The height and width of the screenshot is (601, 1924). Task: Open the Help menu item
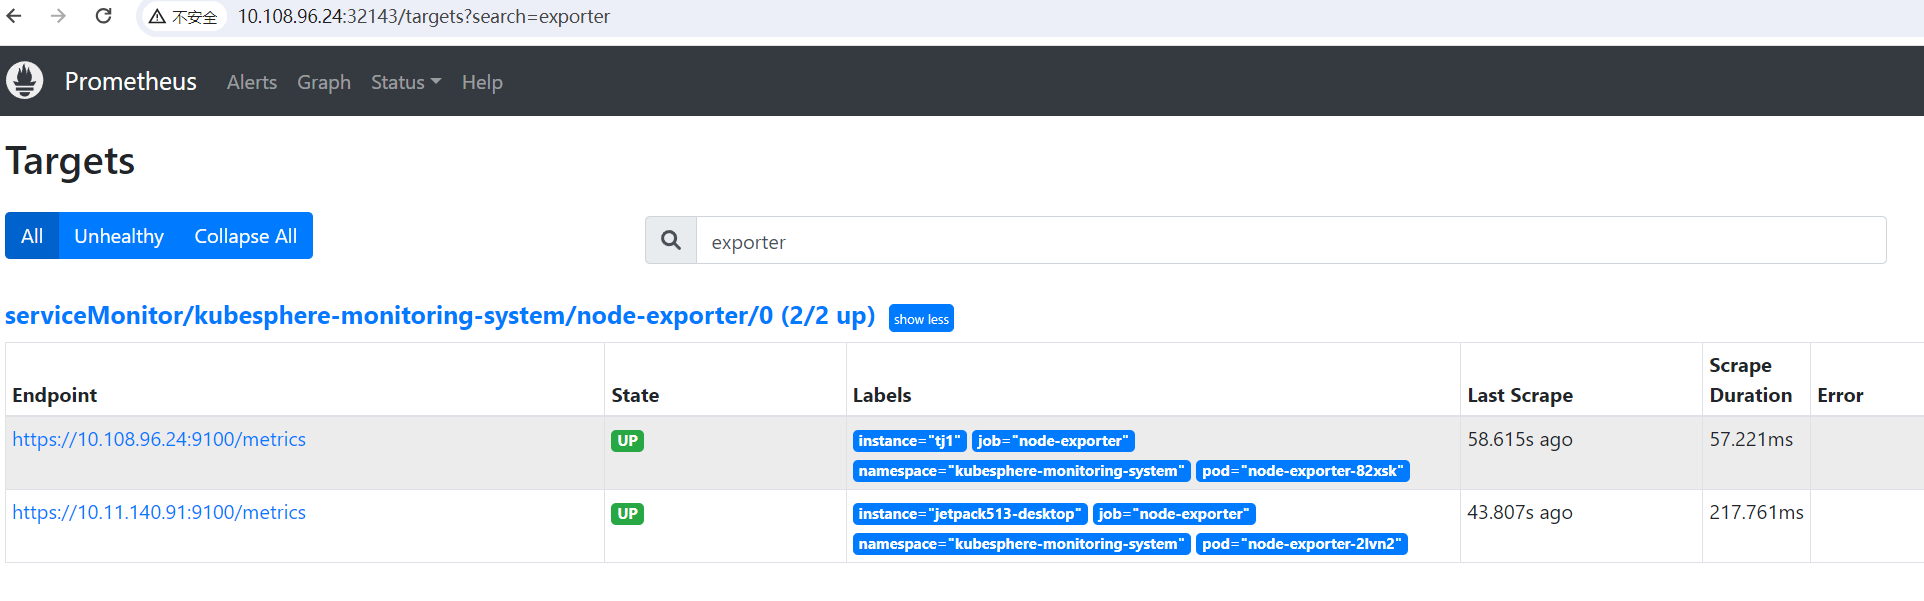[481, 82]
